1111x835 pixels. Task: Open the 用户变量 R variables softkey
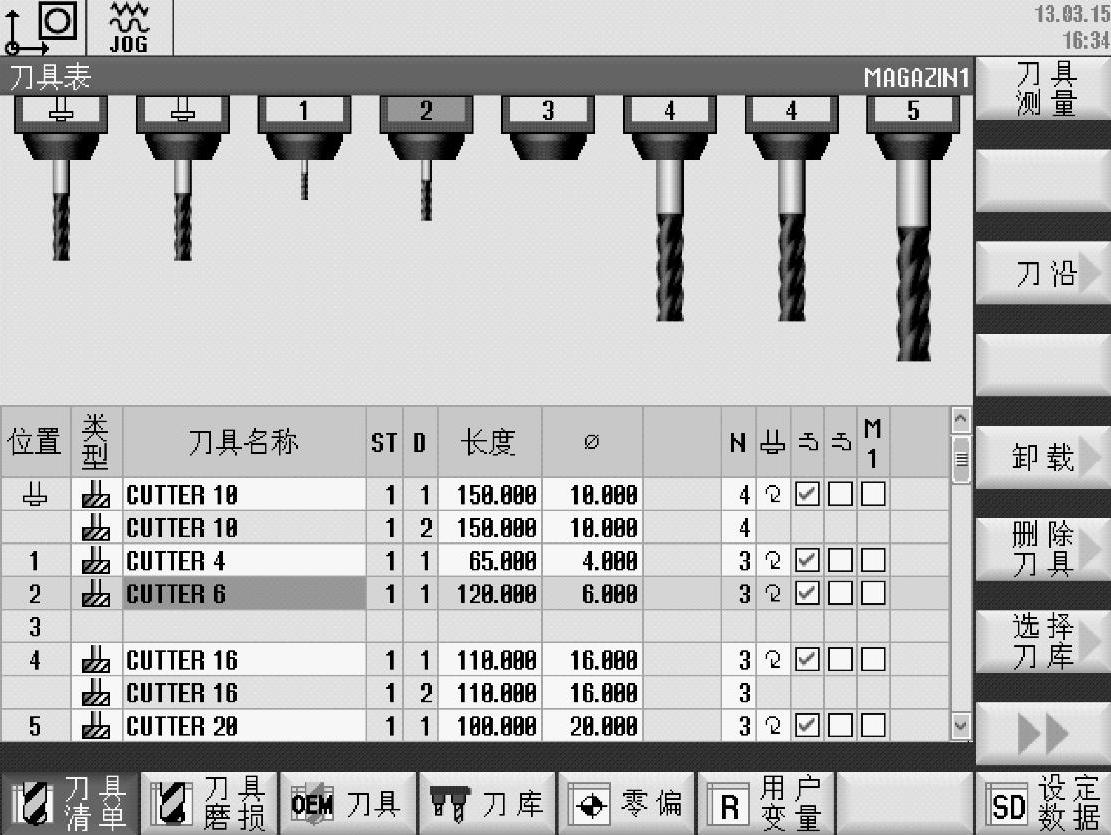tap(765, 804)
